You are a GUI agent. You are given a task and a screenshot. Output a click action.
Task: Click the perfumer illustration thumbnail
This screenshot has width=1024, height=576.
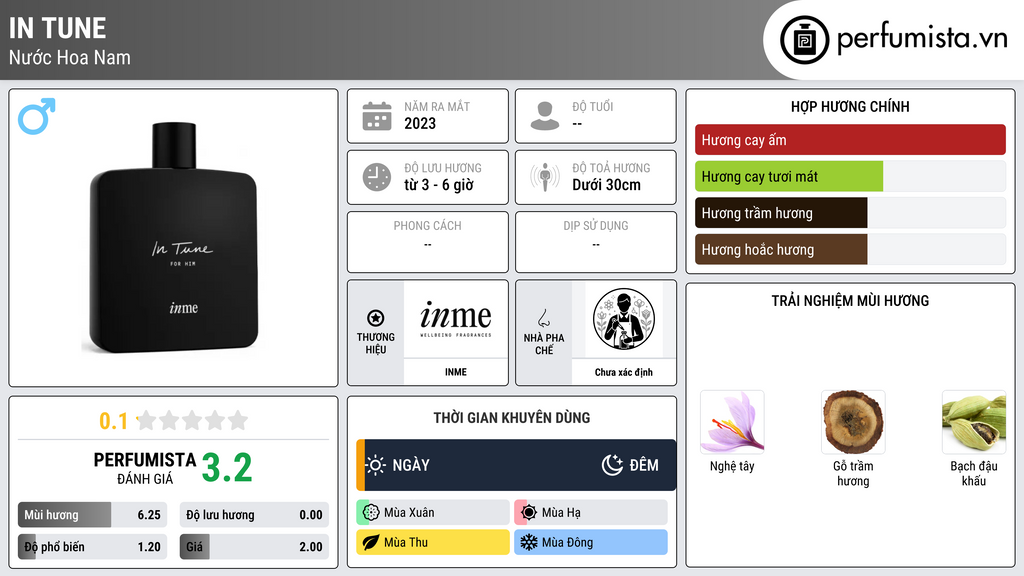pos(624,319)
